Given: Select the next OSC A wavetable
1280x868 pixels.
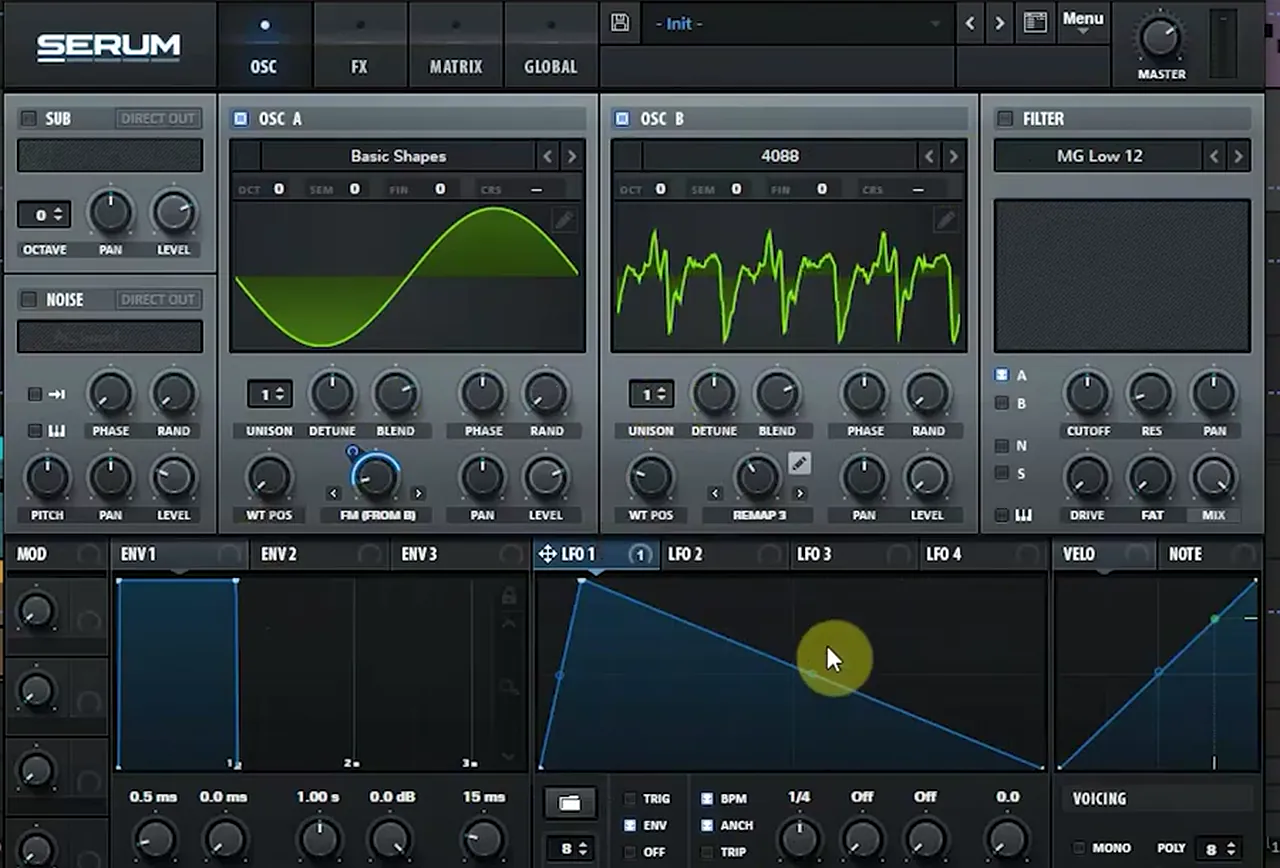Looking at the screenshot, I should pyautogui.click(x=571, y=156).
